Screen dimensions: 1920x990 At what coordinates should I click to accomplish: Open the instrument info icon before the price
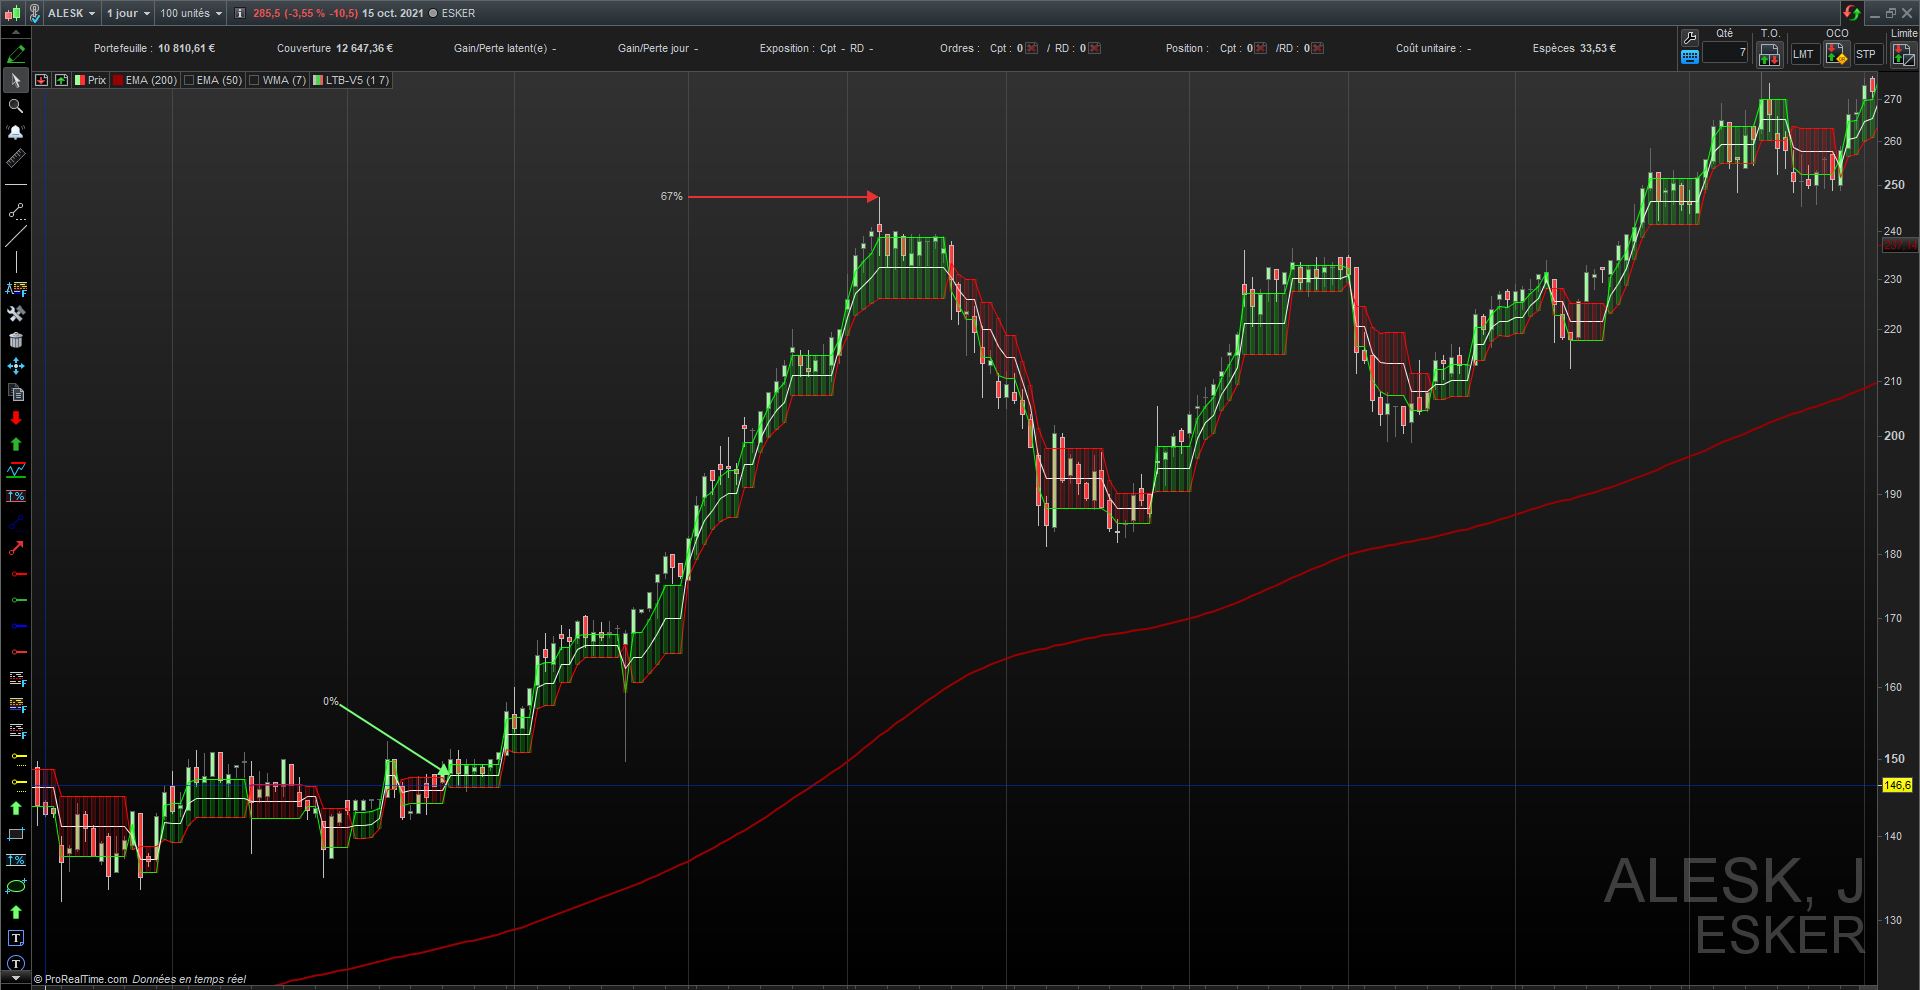pyautogui.click(x=240, y=13)
